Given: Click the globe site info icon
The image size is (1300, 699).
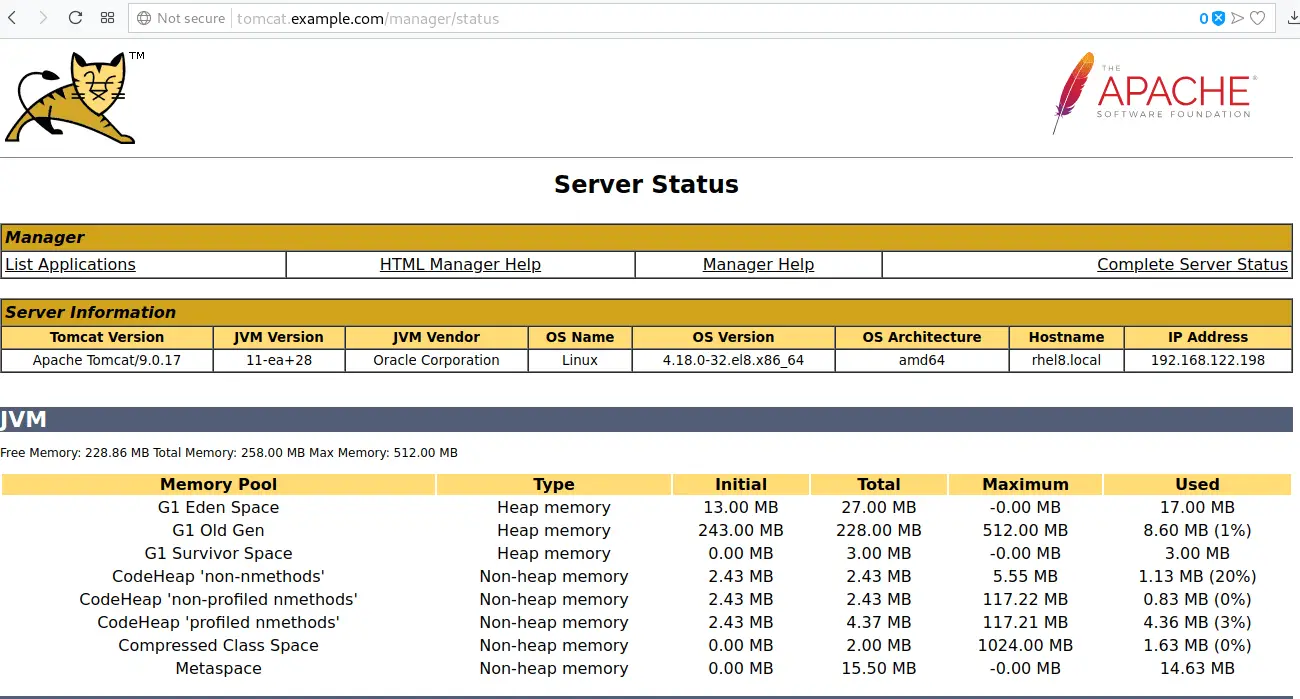Looking at the screenshot, I should click(144, 18).
